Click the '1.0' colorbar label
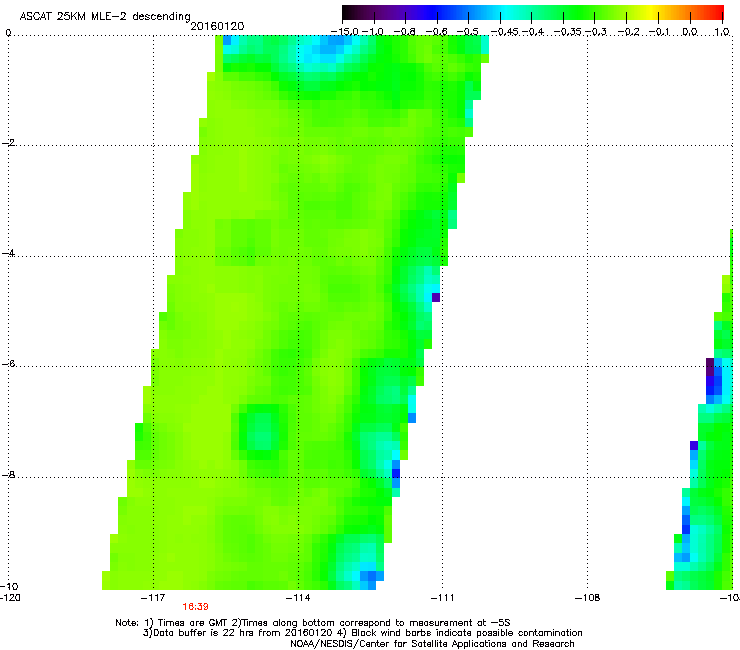The width and height of the screenshot is (740, 650). [x=722, y=32]
